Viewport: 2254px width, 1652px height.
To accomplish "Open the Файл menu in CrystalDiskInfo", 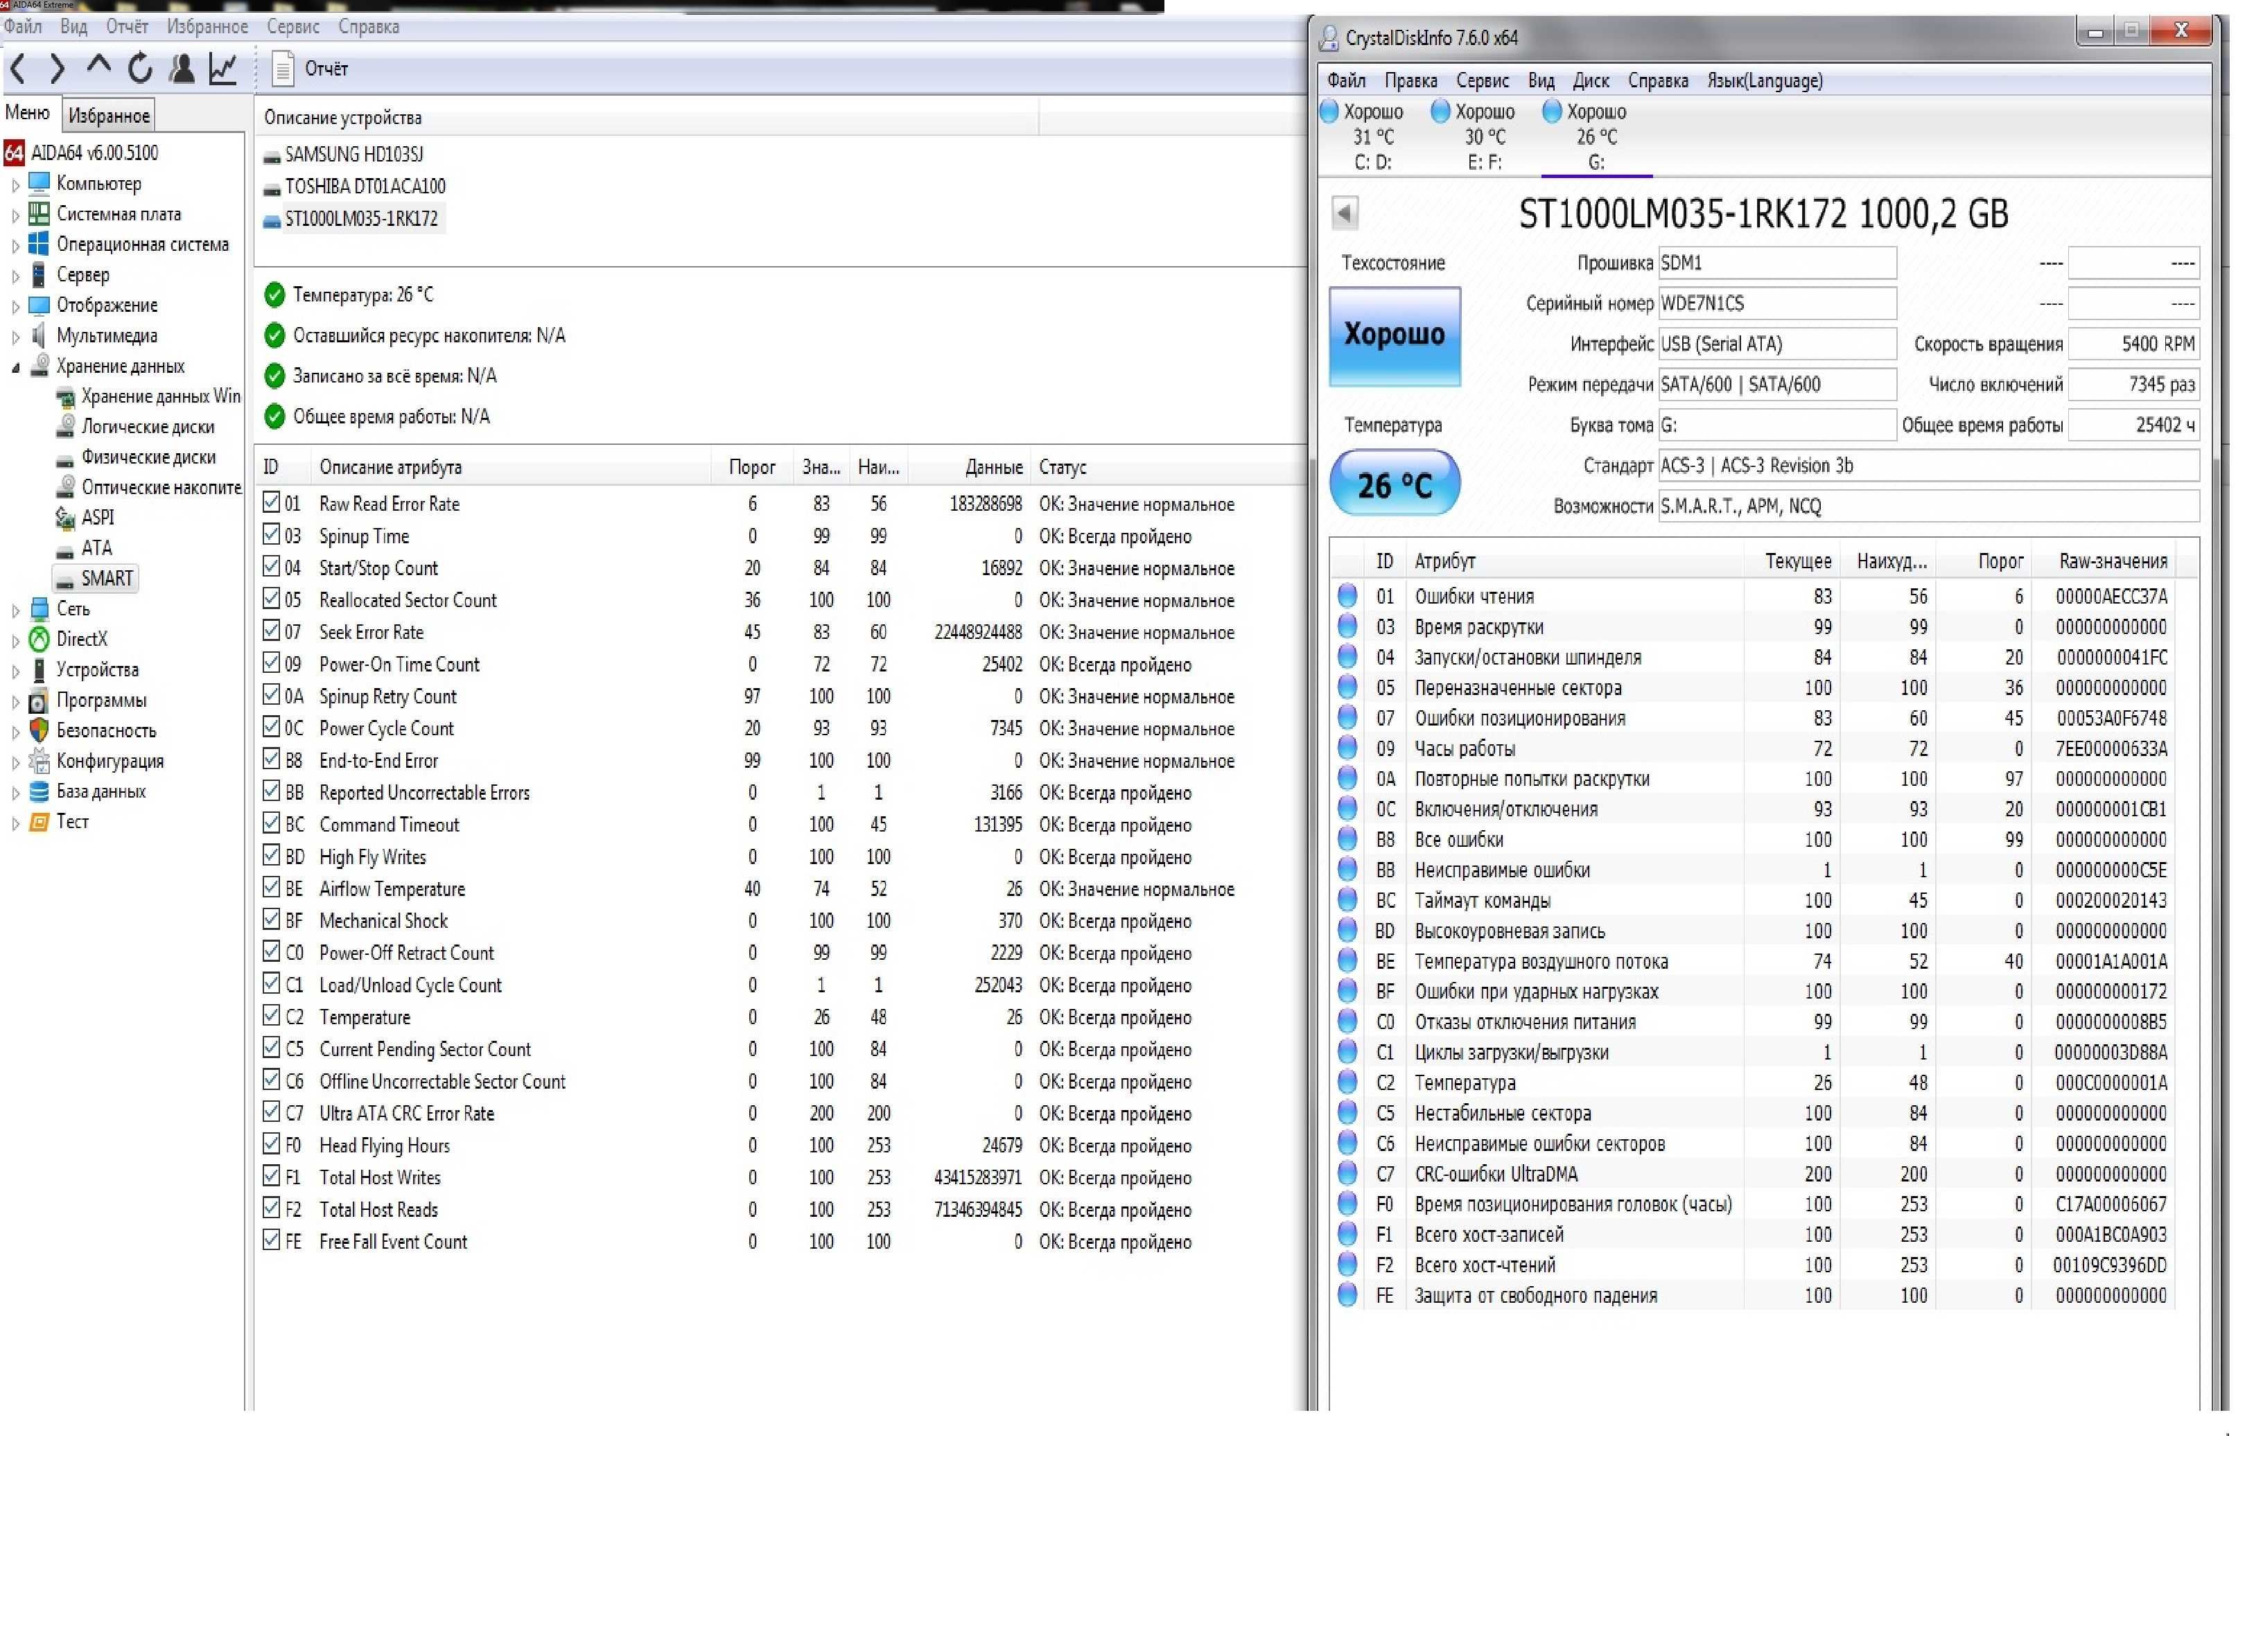I will click(1346, 81).
